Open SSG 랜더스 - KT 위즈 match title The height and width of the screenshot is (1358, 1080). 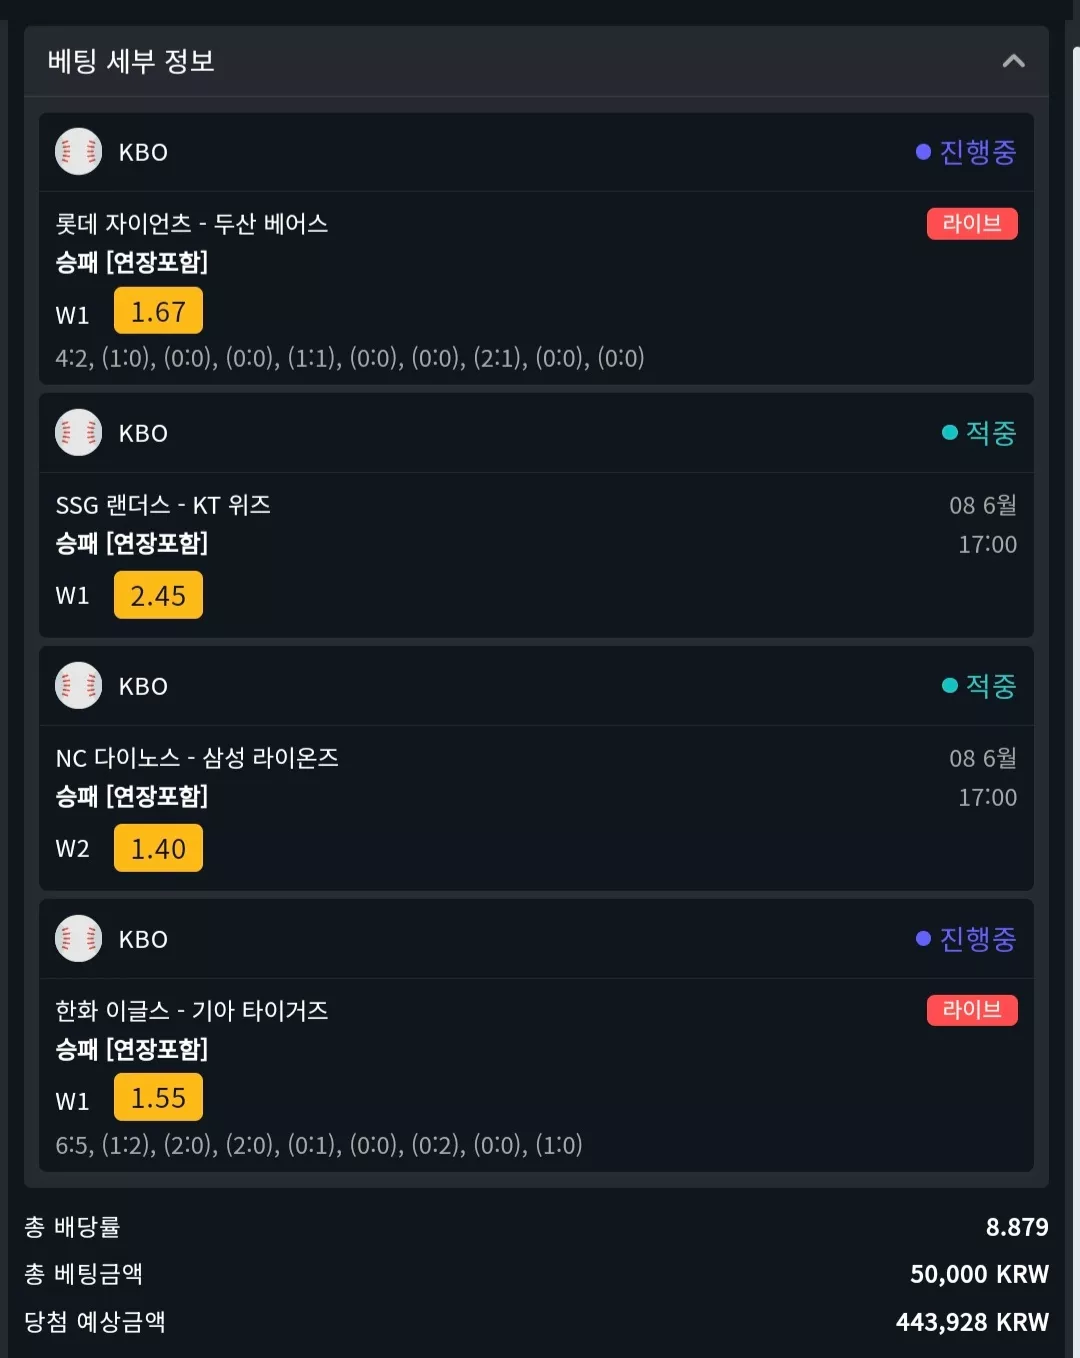(x=163, y=505)
